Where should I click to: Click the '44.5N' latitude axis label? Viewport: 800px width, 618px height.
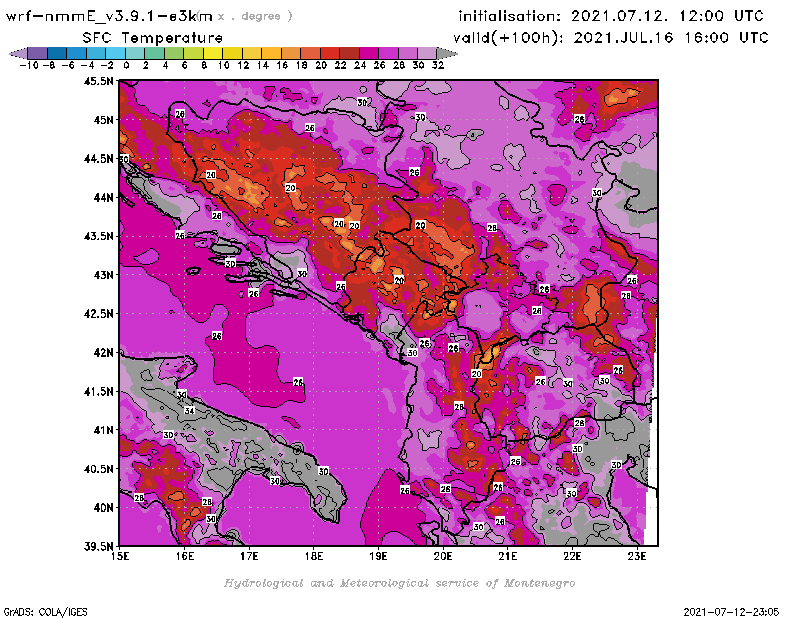[x=98, y=159]
